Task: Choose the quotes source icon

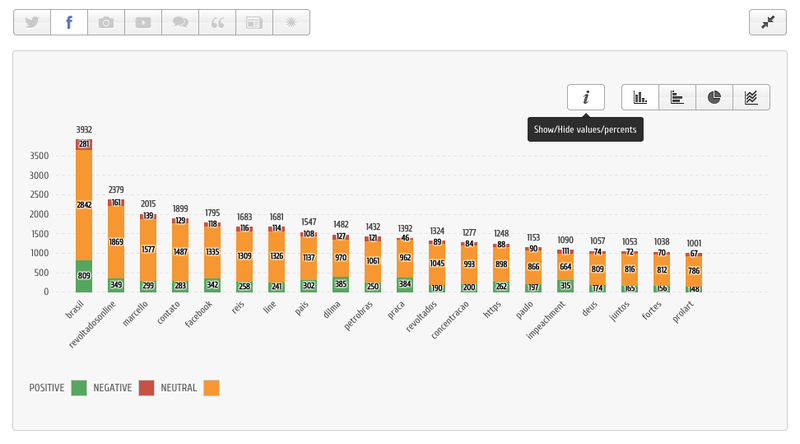Action: [217, 22]
